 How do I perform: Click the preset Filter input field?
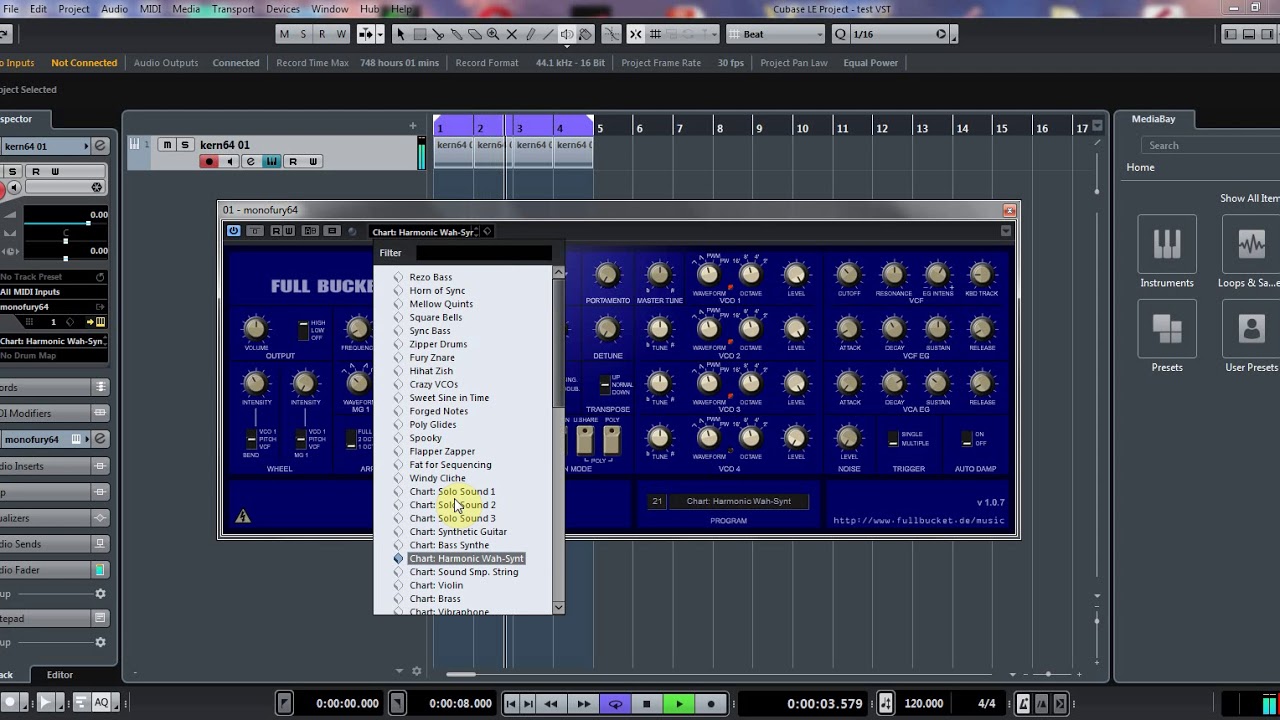(x=483, y=253)
